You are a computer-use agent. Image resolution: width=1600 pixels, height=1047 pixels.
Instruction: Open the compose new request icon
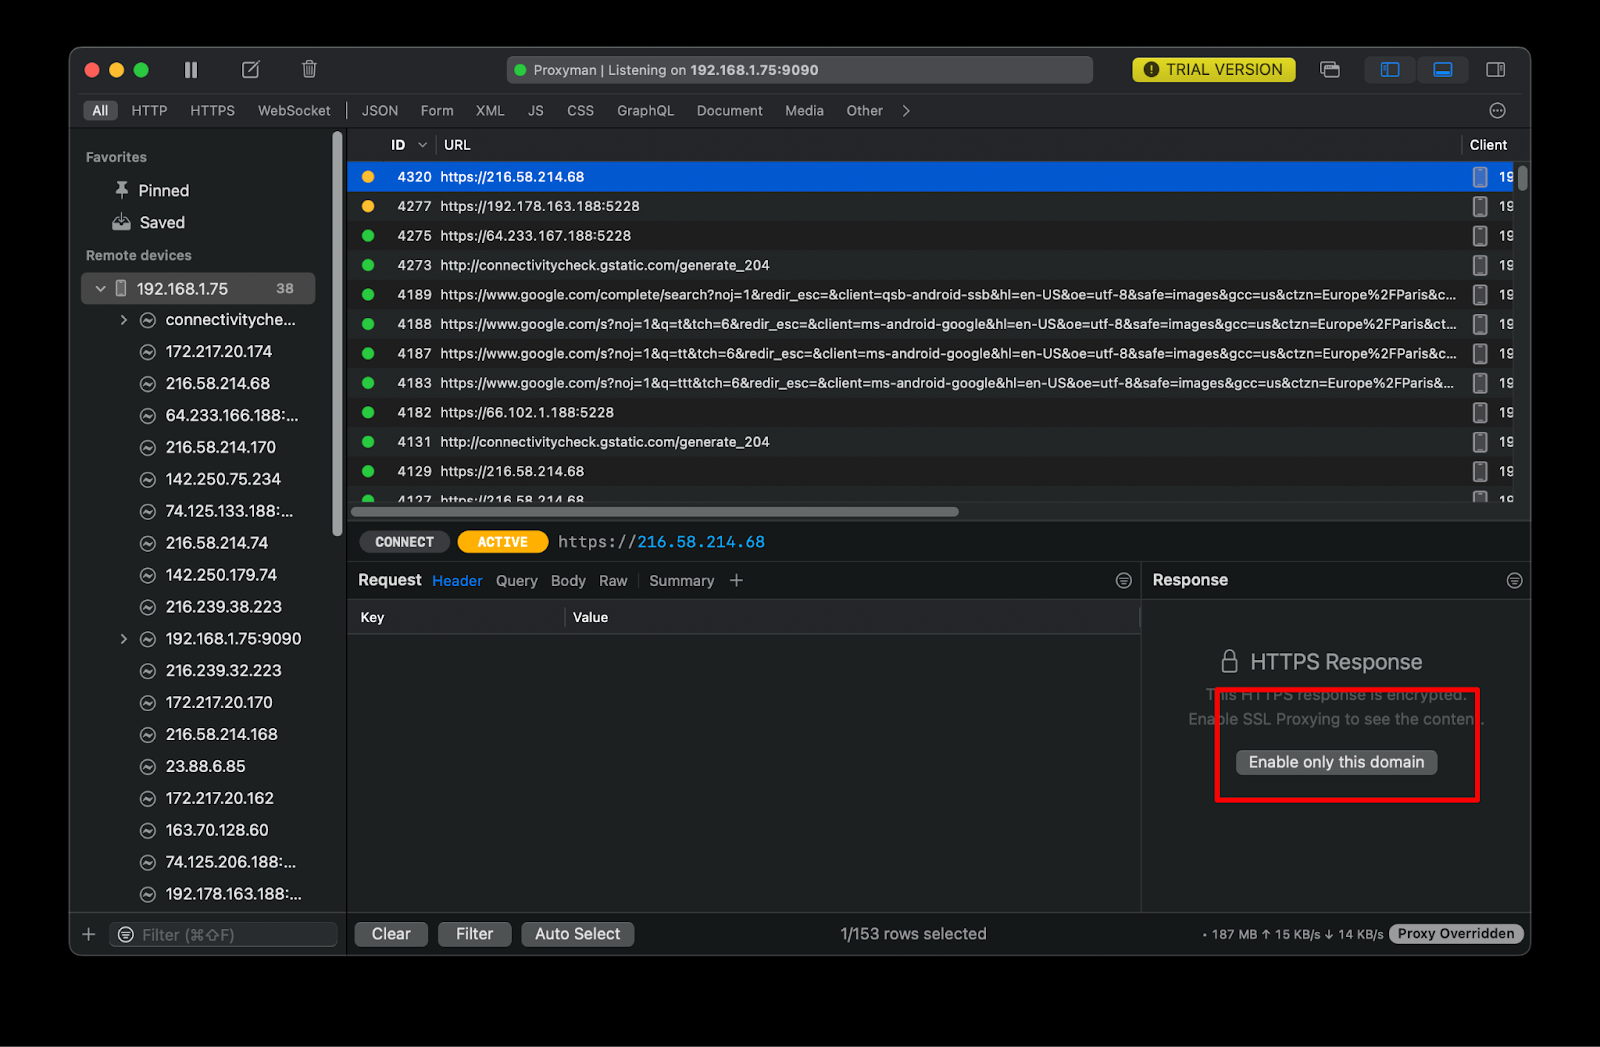[x=249, y=69]
